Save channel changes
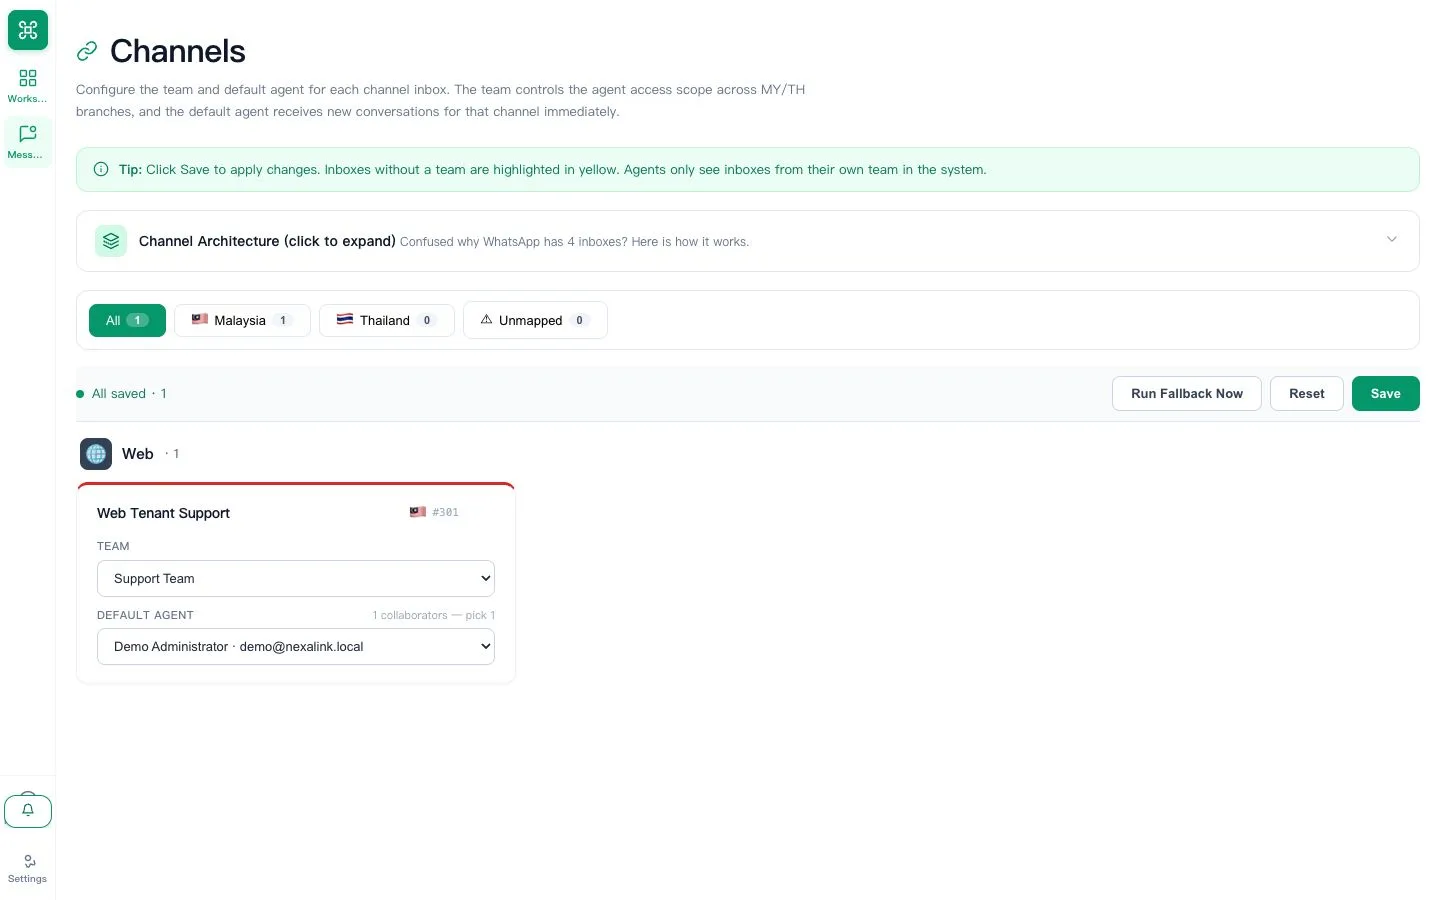 1386,394
